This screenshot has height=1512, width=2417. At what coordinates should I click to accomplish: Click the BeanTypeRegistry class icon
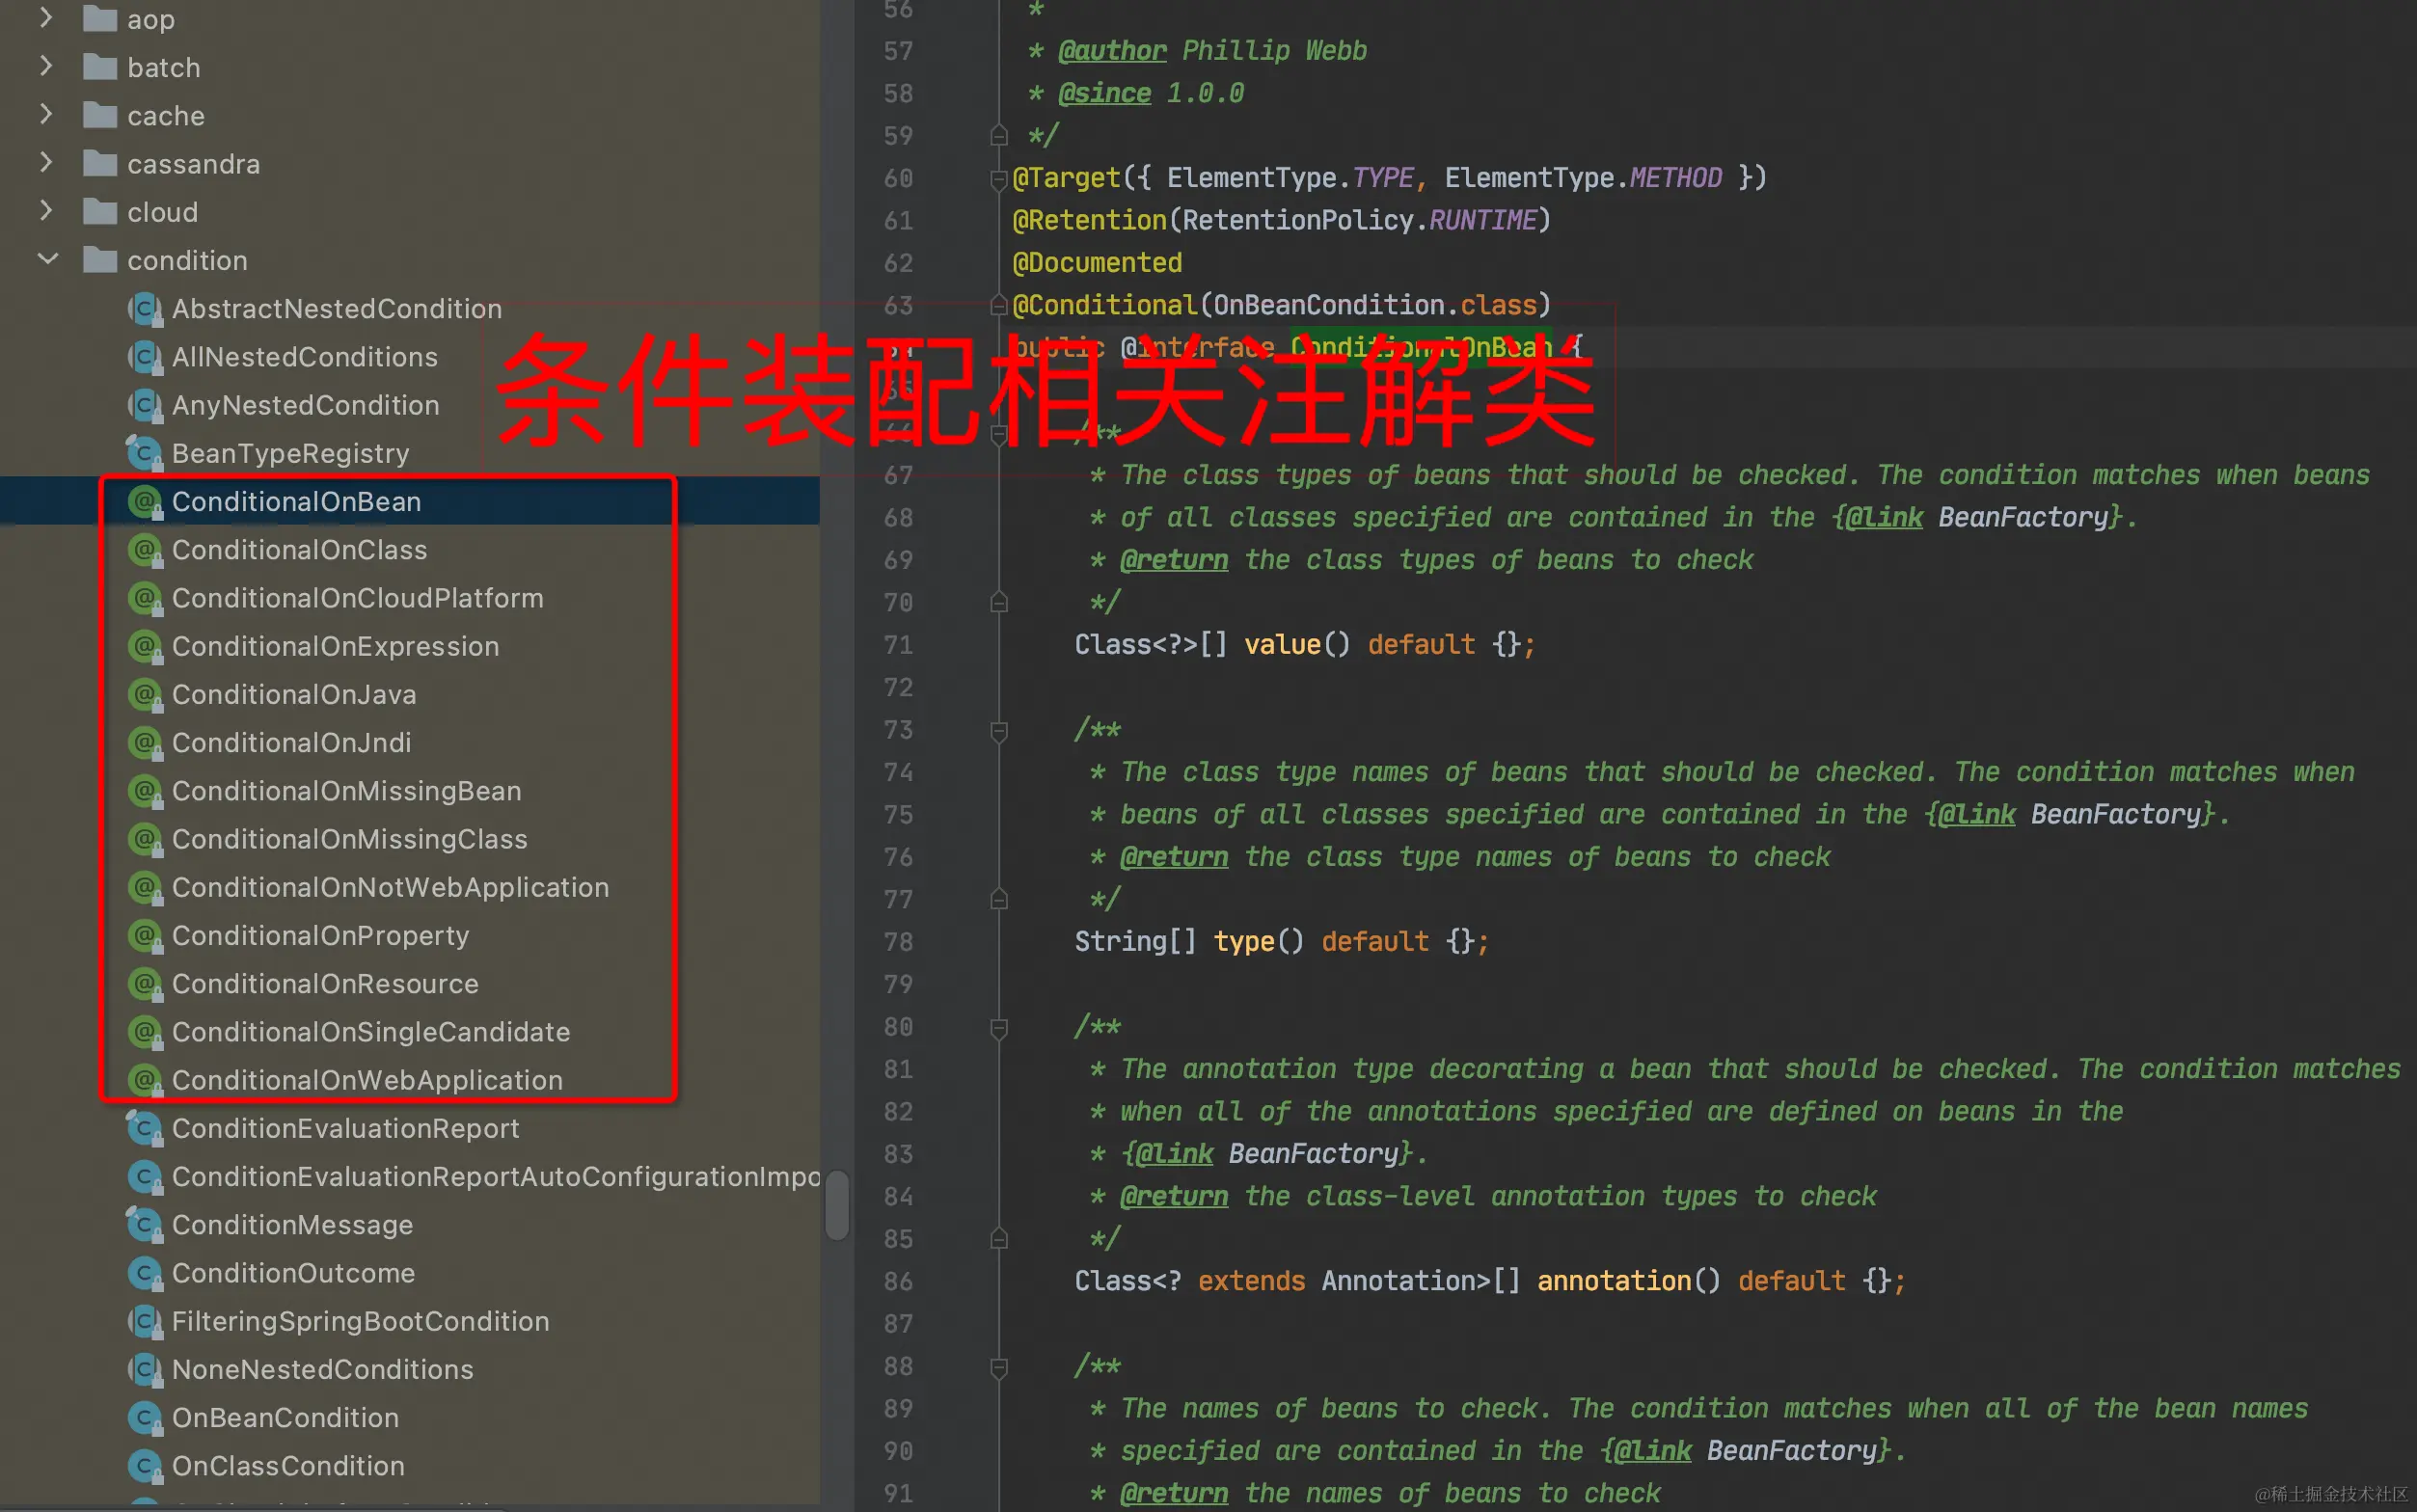pyautogui.click(x=145, y=454)
